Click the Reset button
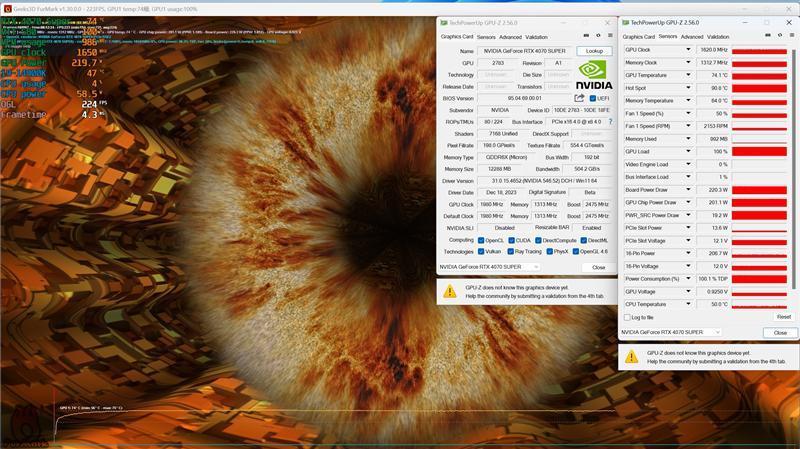 (784, 317)
